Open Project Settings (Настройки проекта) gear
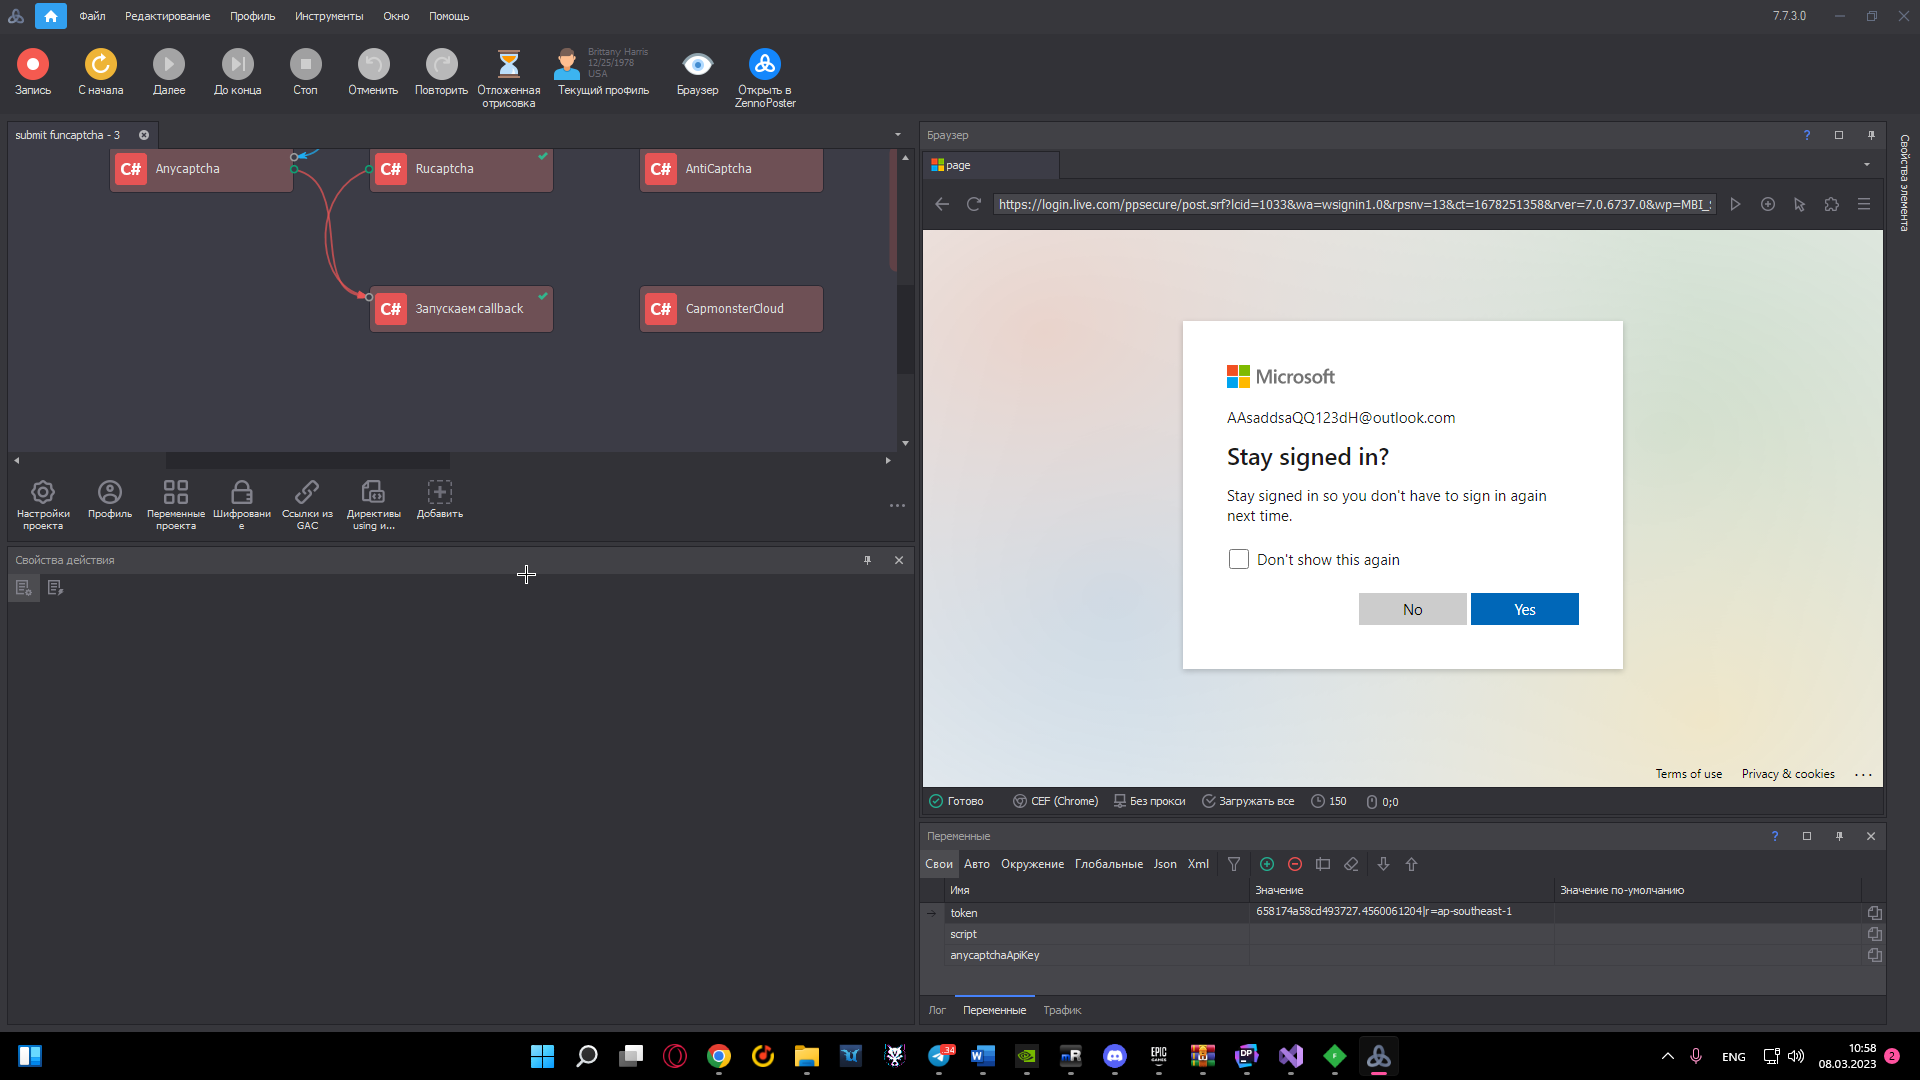Image resolution: width=1920 pixels, height=1080 pixels. pos(43,492)
